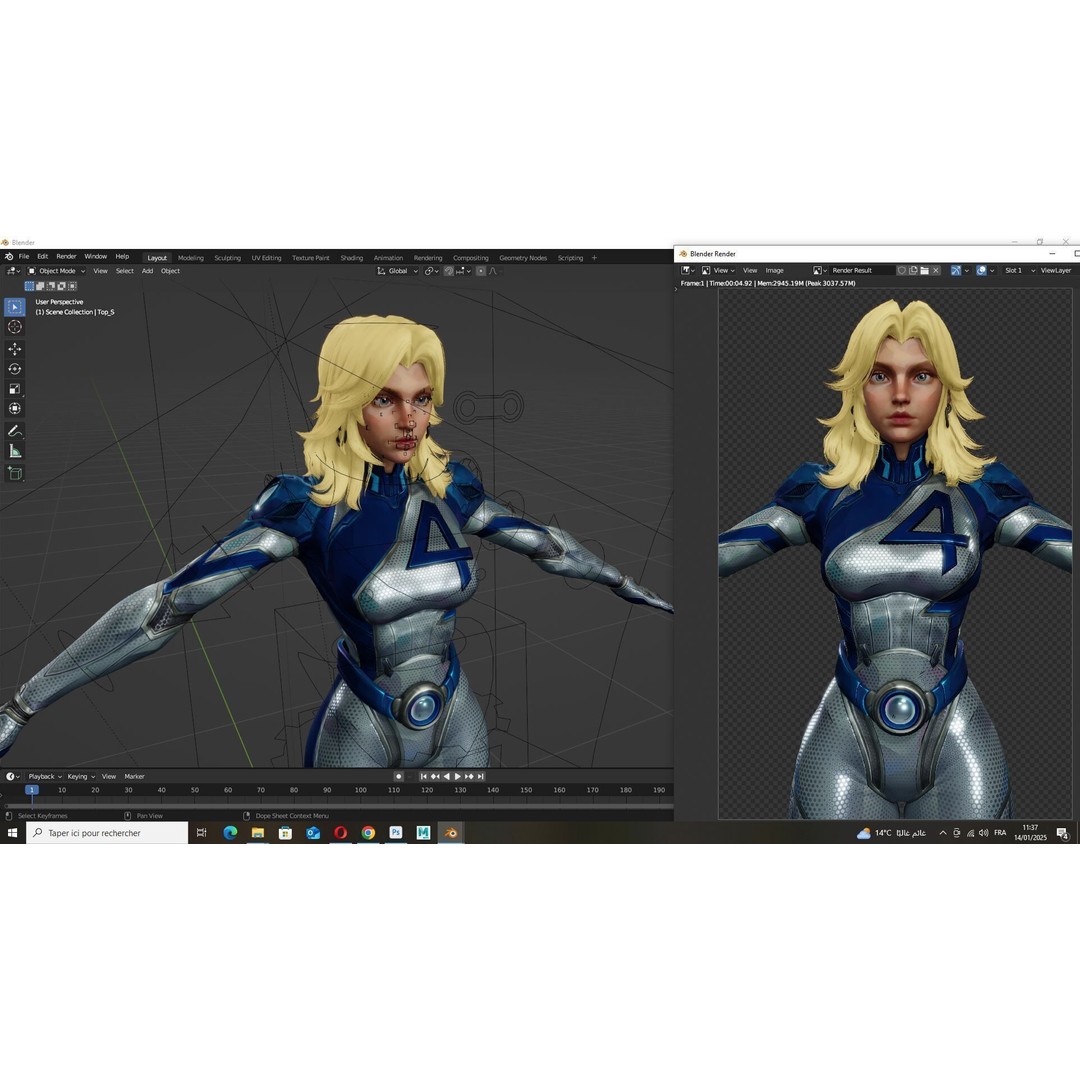Add a new workspace with plus button
This screenshot has width=1080, height=1080.
594,258
